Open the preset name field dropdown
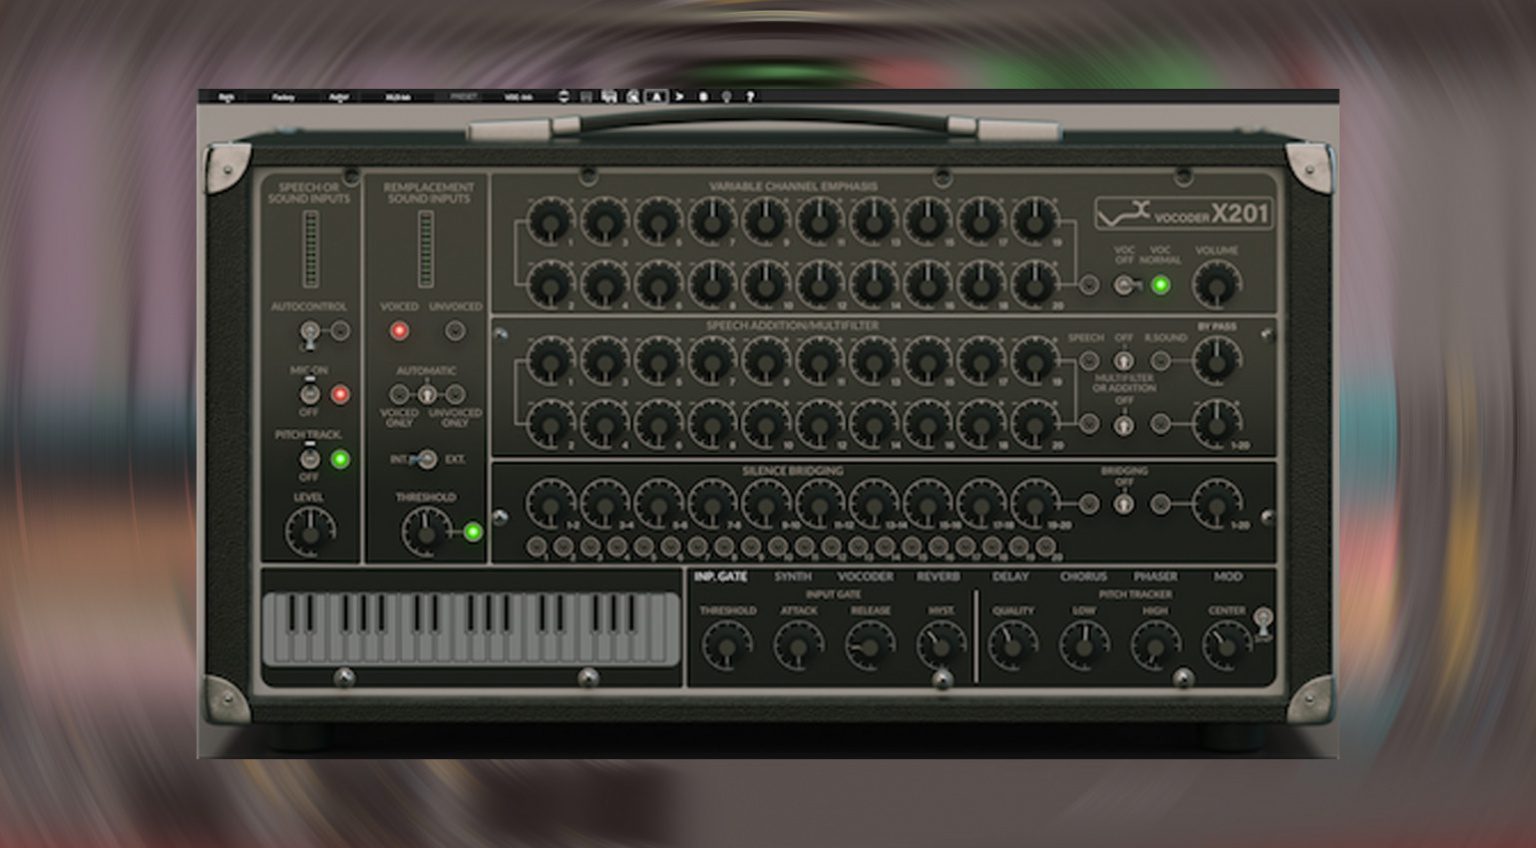This screenshot has width=1536, height=848. pyautogui.click(x=520, y=97)
